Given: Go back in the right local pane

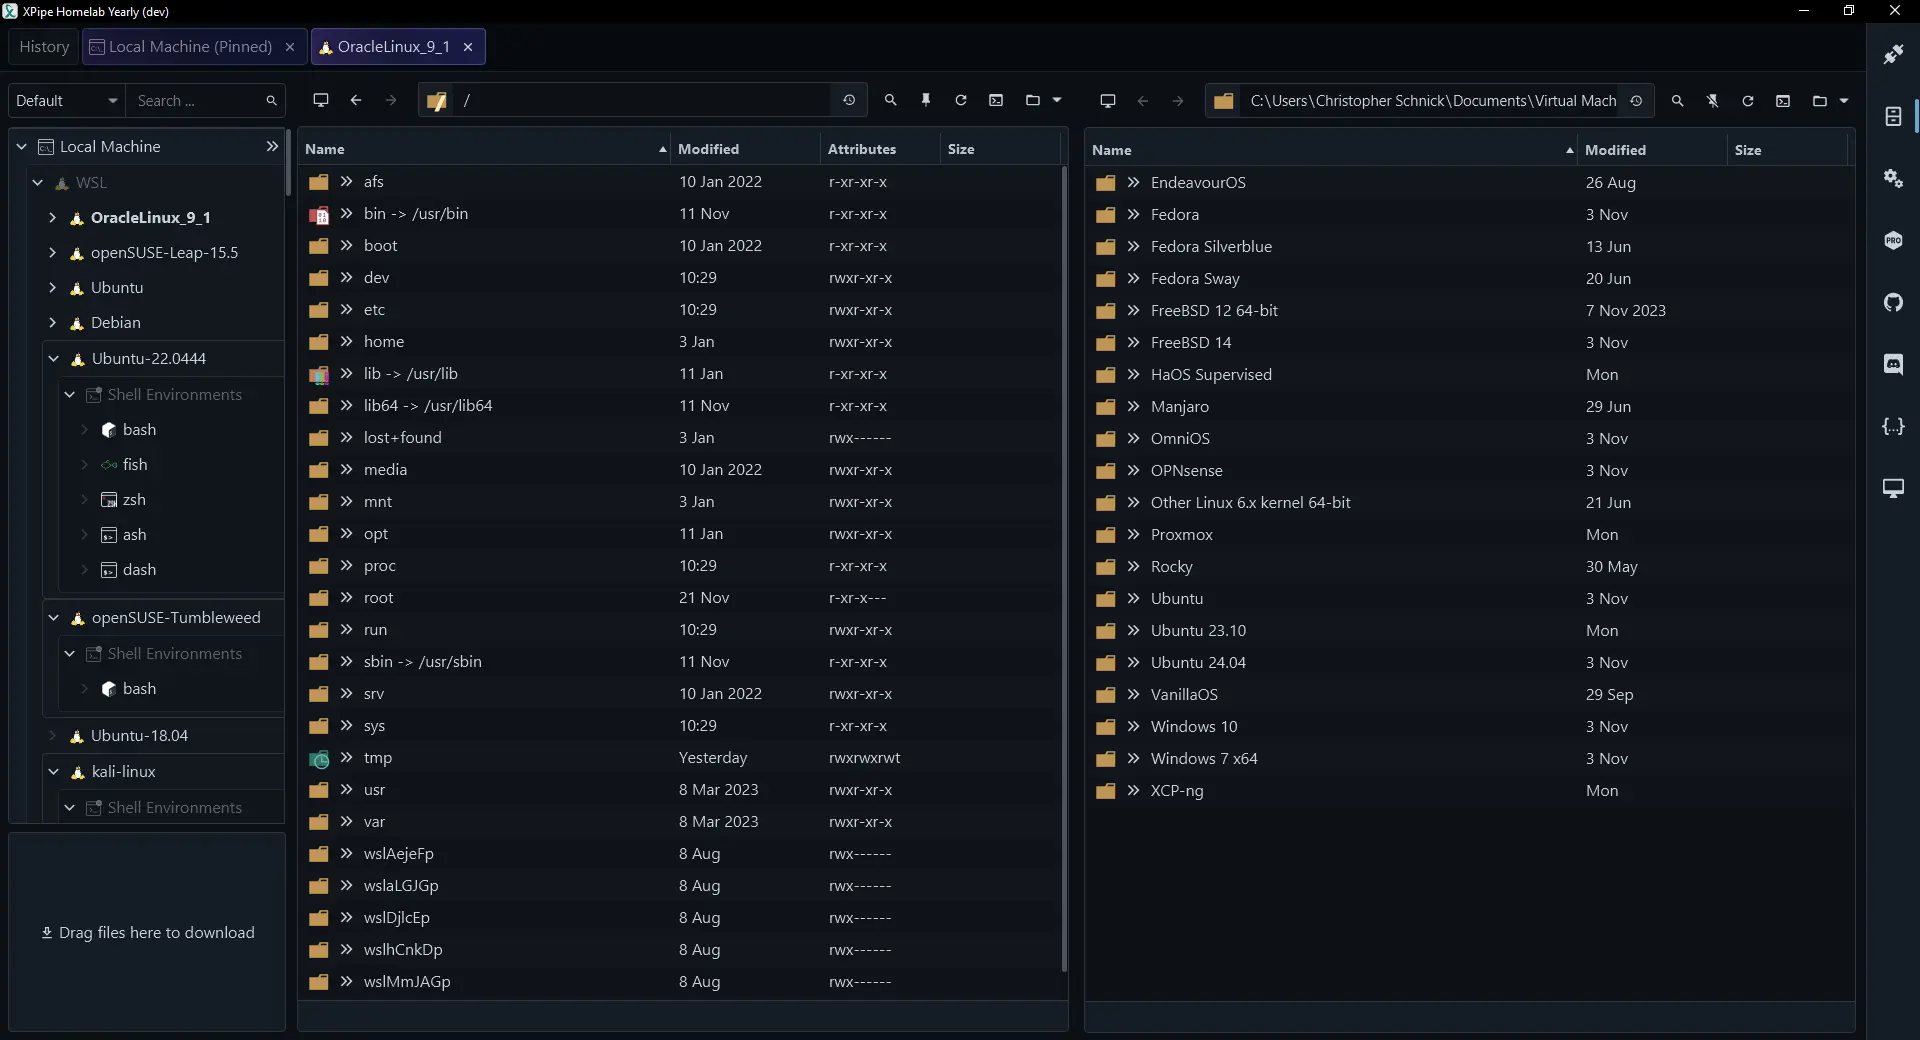Looking at the screenshot, I should pyautogui.click(x=1143, y=100).
